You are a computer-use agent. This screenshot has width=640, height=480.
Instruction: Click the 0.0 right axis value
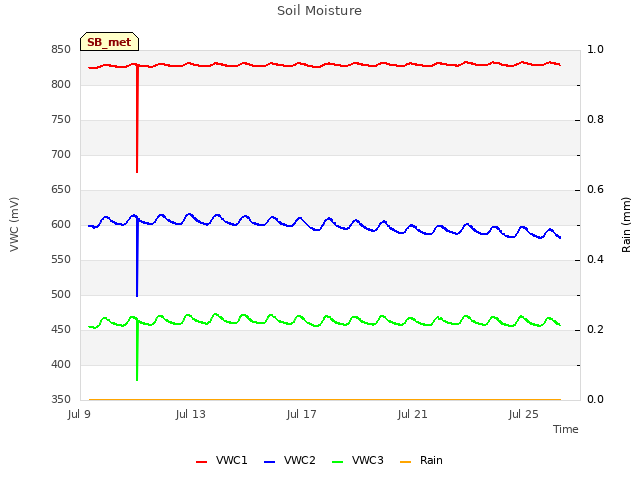[595, 399]
